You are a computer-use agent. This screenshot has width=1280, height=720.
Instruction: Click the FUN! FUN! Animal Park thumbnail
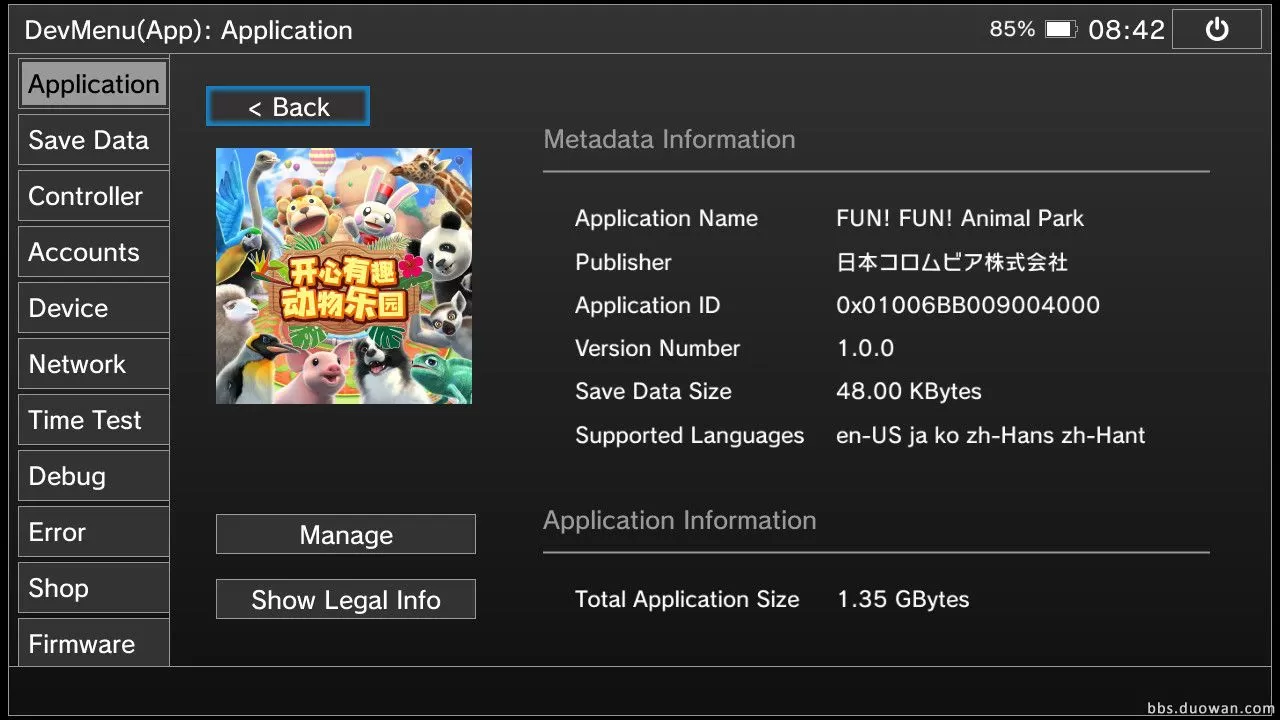(344, 276)
